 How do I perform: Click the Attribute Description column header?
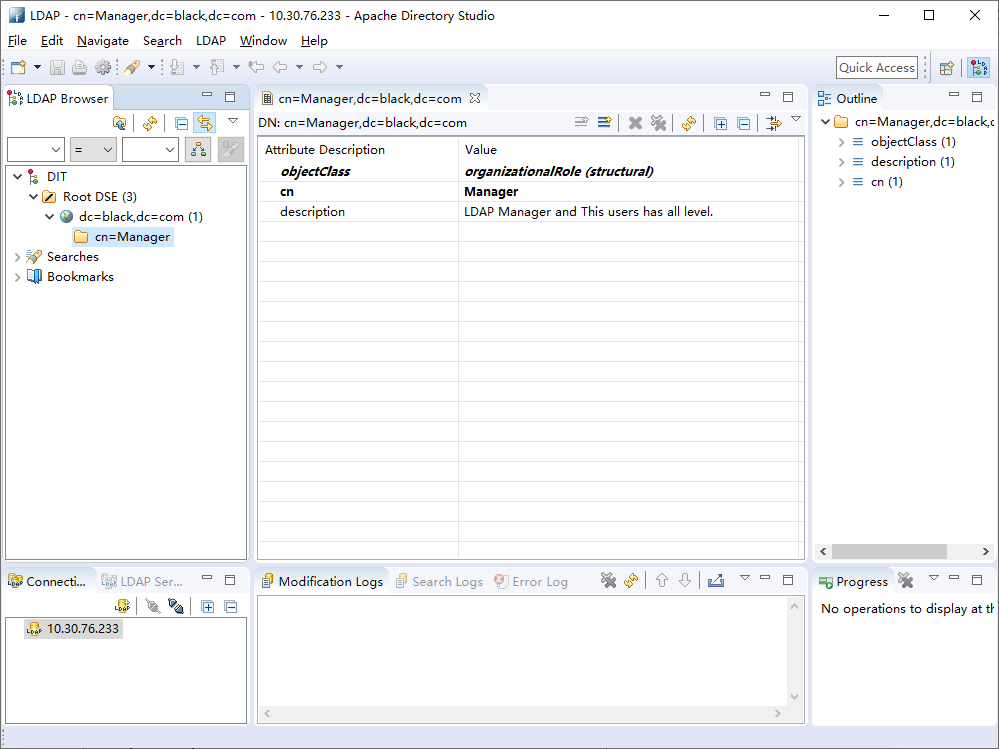coord(358,150)
